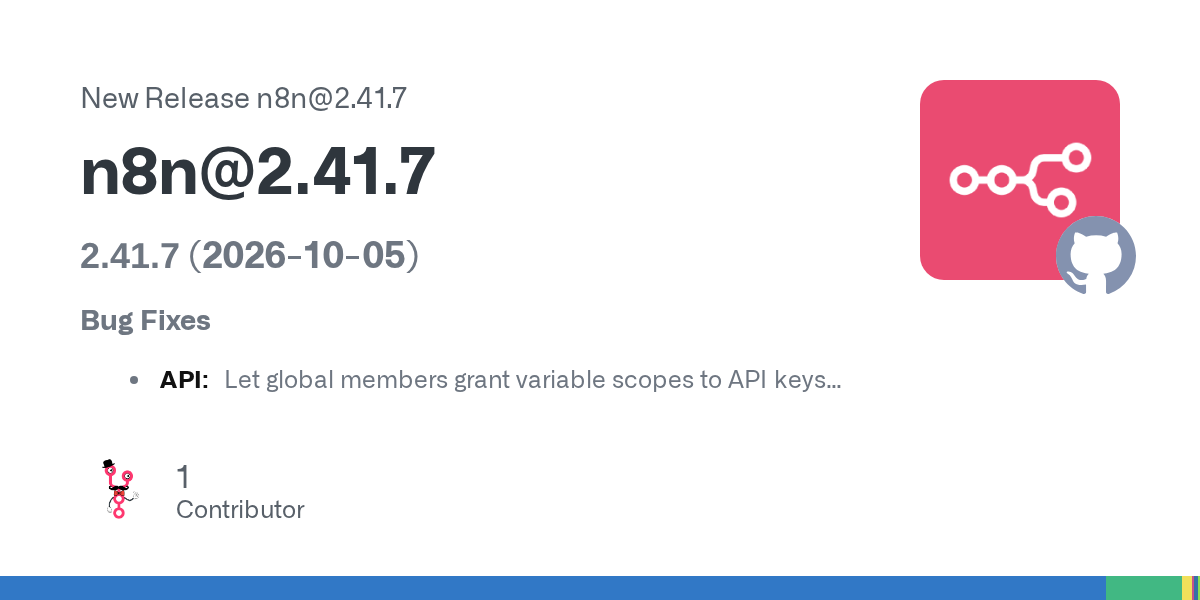1200x600 pixels.
Task: Open the n8n@2.41.7 release title
Action: pos(258,172)
